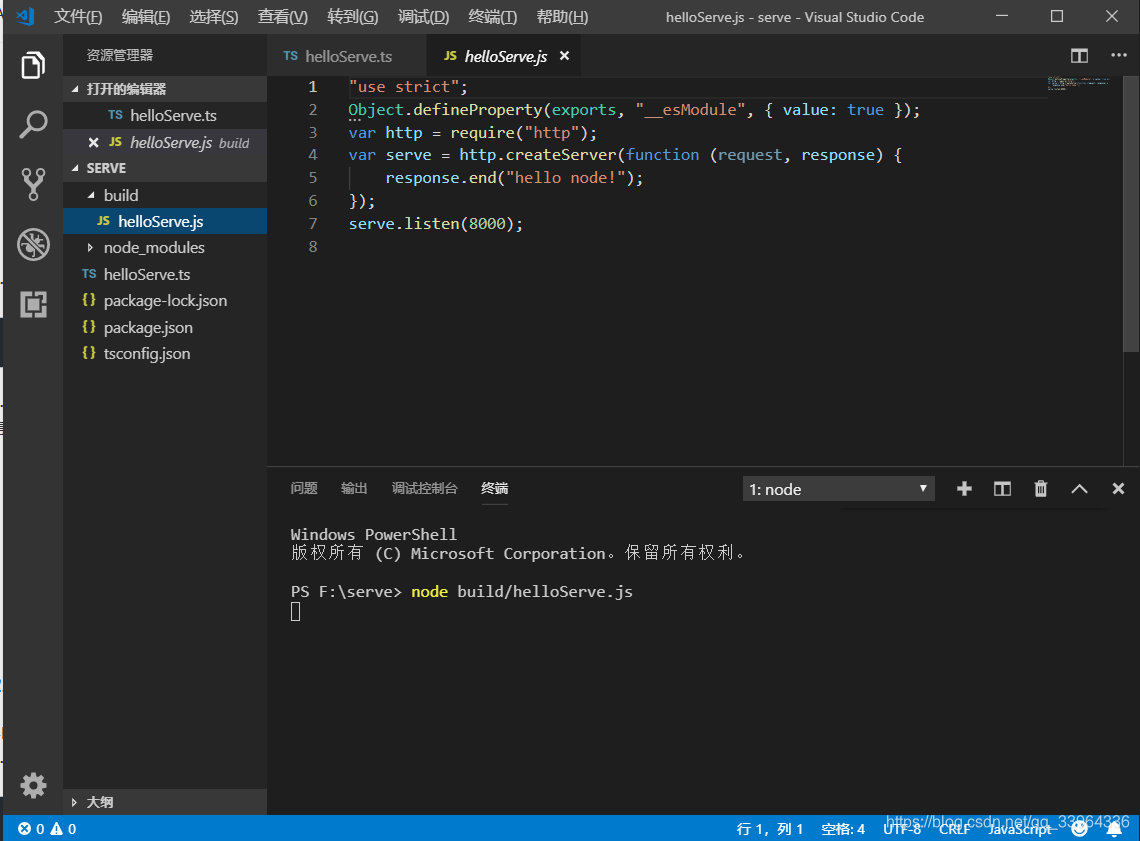Switch to the Output panel tab
The width and height of the screenshot is (1140, 841).
click(354, 488)
